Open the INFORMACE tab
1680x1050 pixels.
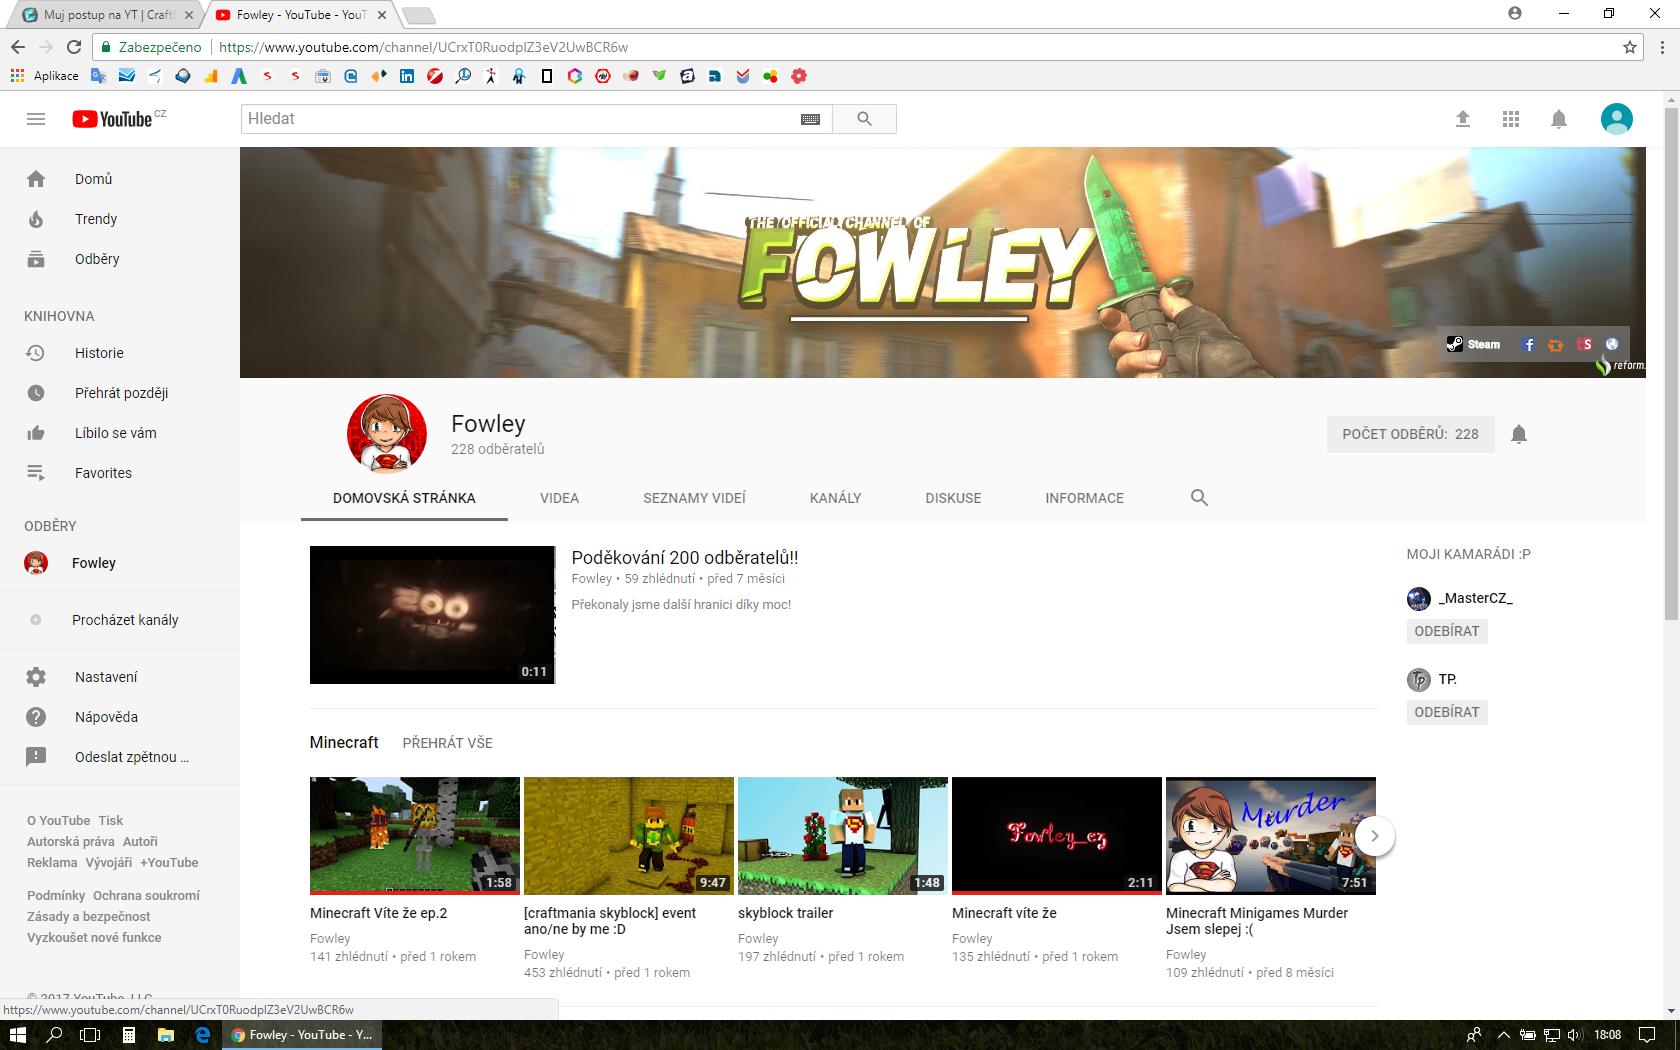[1084, 498]
